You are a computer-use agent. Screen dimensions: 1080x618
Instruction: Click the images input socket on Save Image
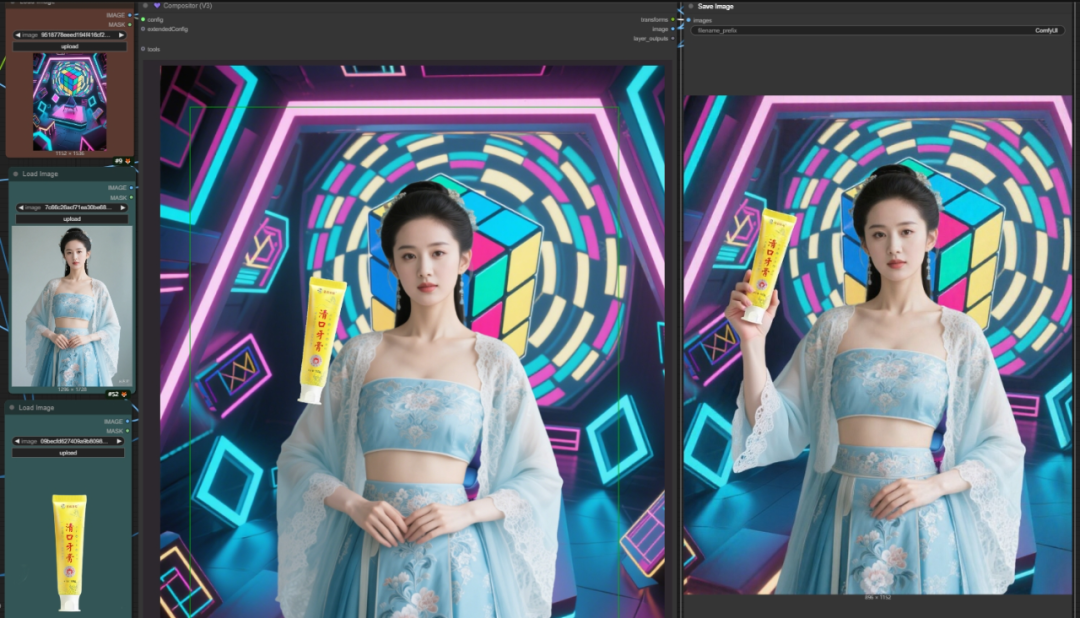tap(688, 20)
